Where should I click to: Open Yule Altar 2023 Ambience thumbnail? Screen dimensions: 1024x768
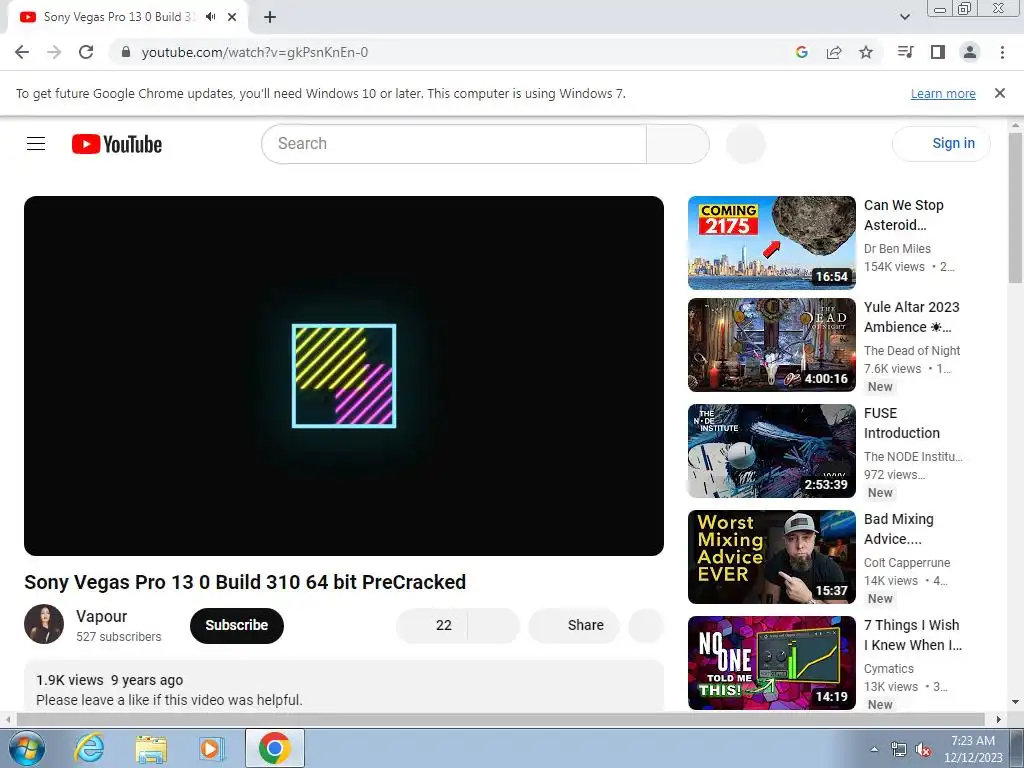point(772,345)
